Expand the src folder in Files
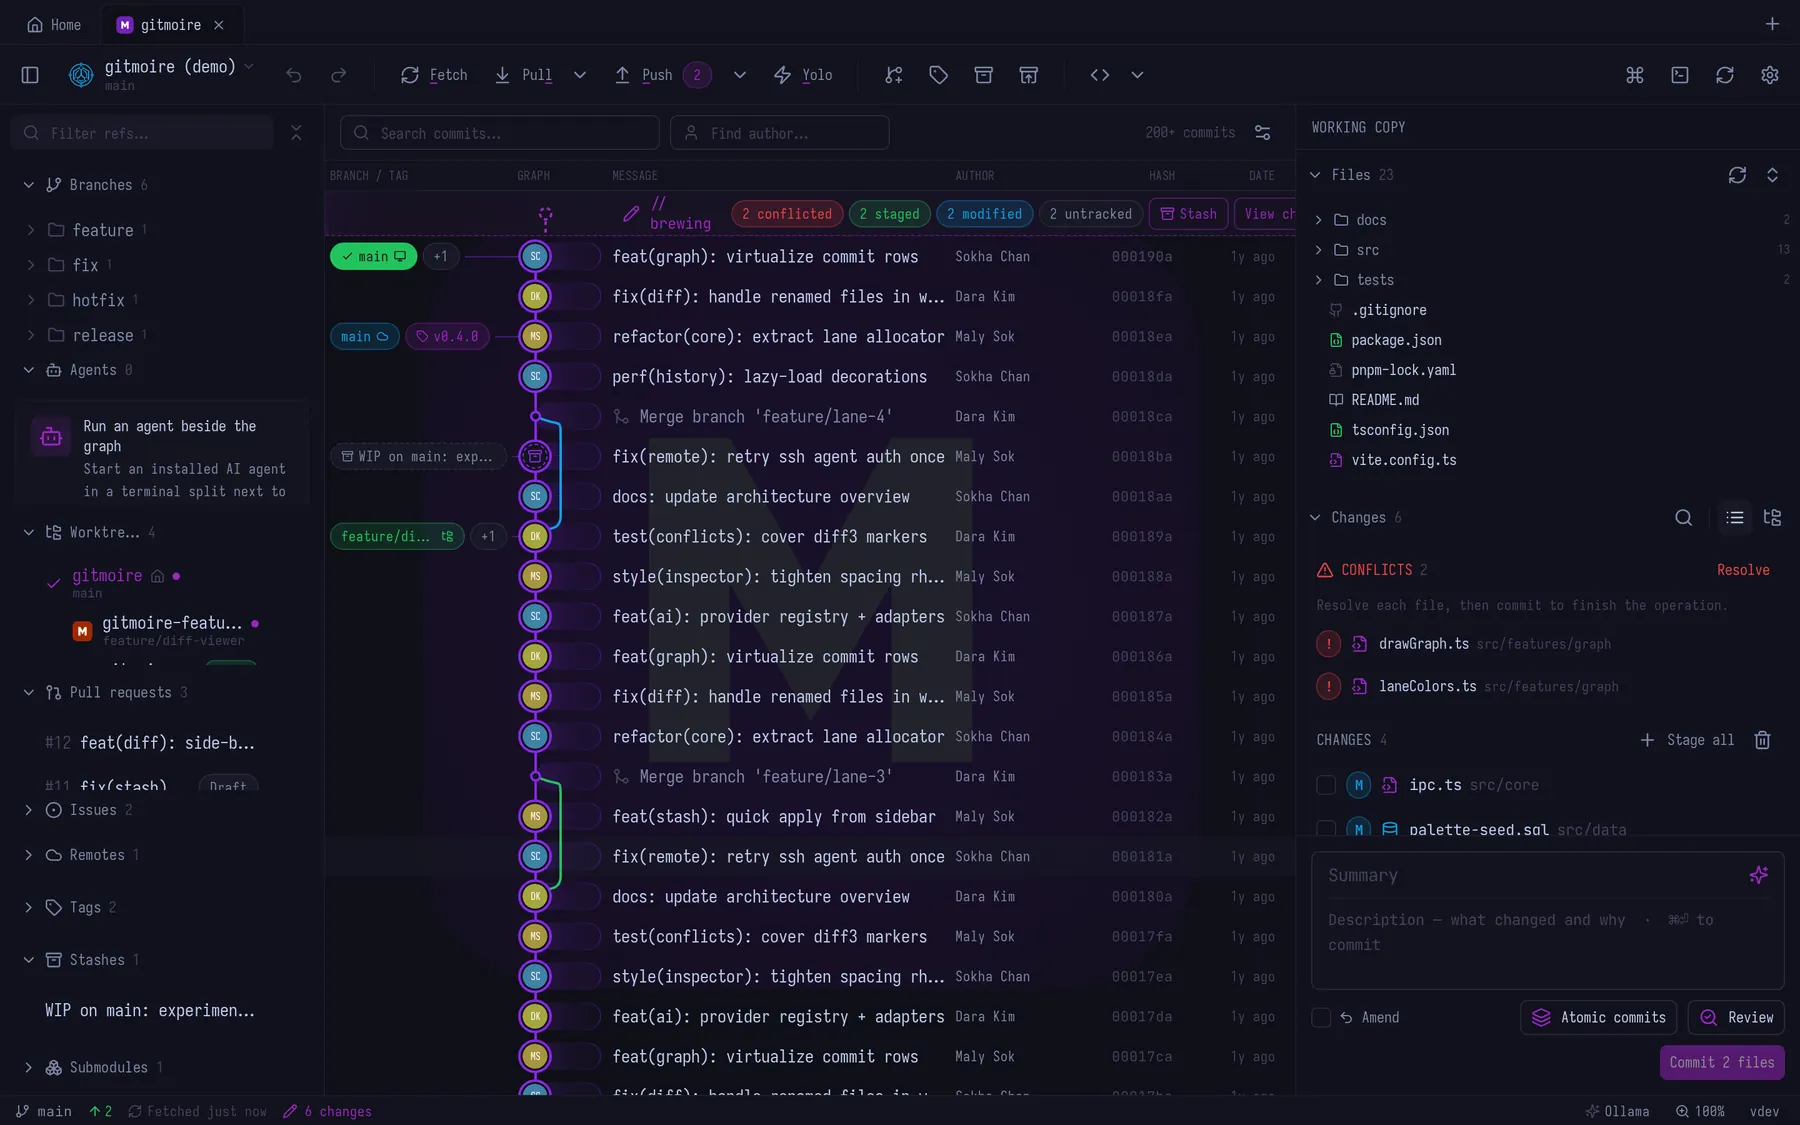This screenshot has width=1800, height=1125. tap(1318, 250)
